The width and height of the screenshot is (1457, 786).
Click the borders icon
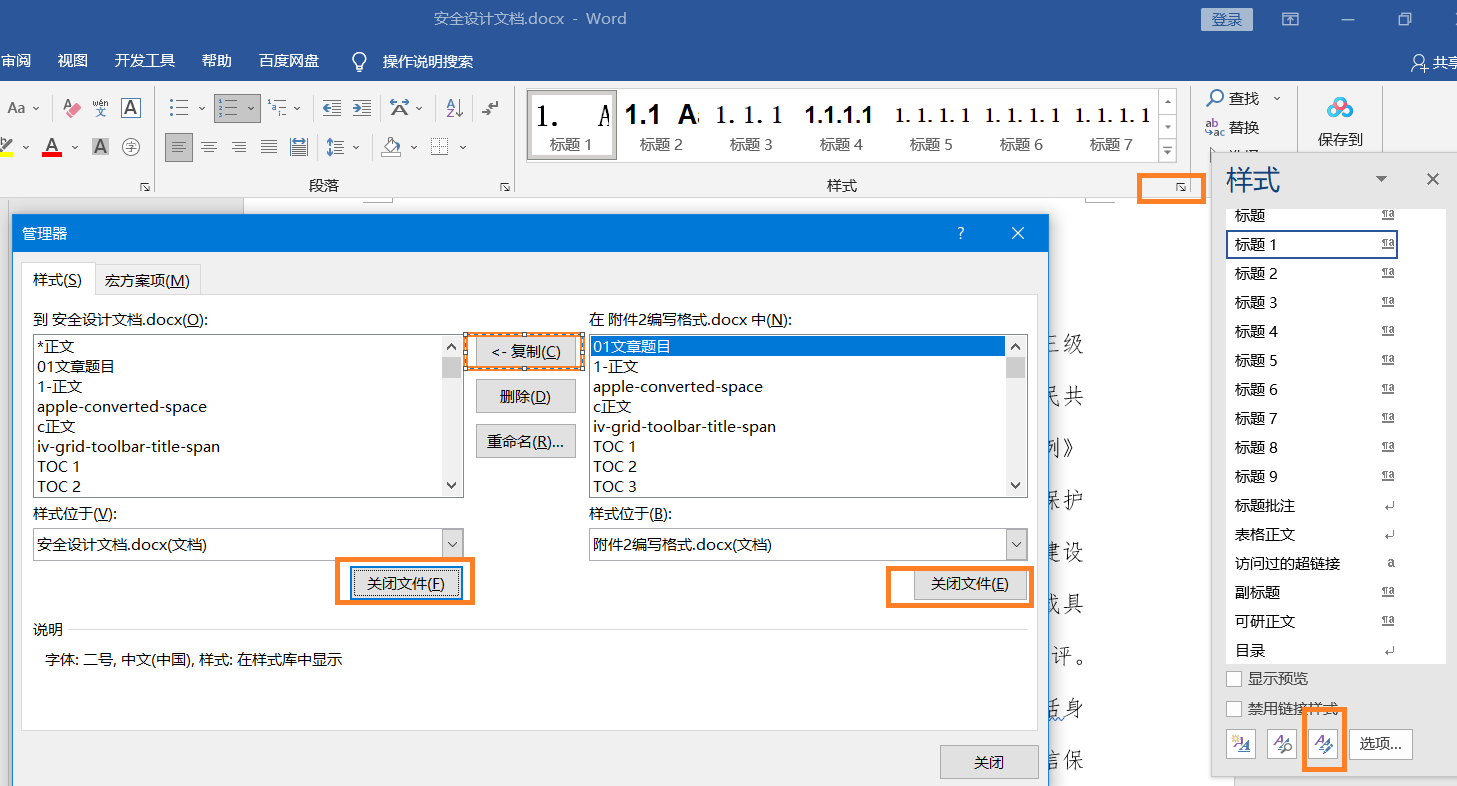(x=439, y=147)
